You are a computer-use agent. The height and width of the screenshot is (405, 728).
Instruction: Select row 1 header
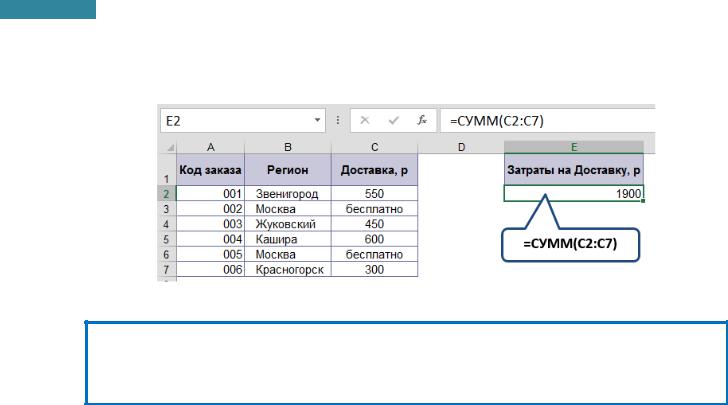click(x=167, y=170)
